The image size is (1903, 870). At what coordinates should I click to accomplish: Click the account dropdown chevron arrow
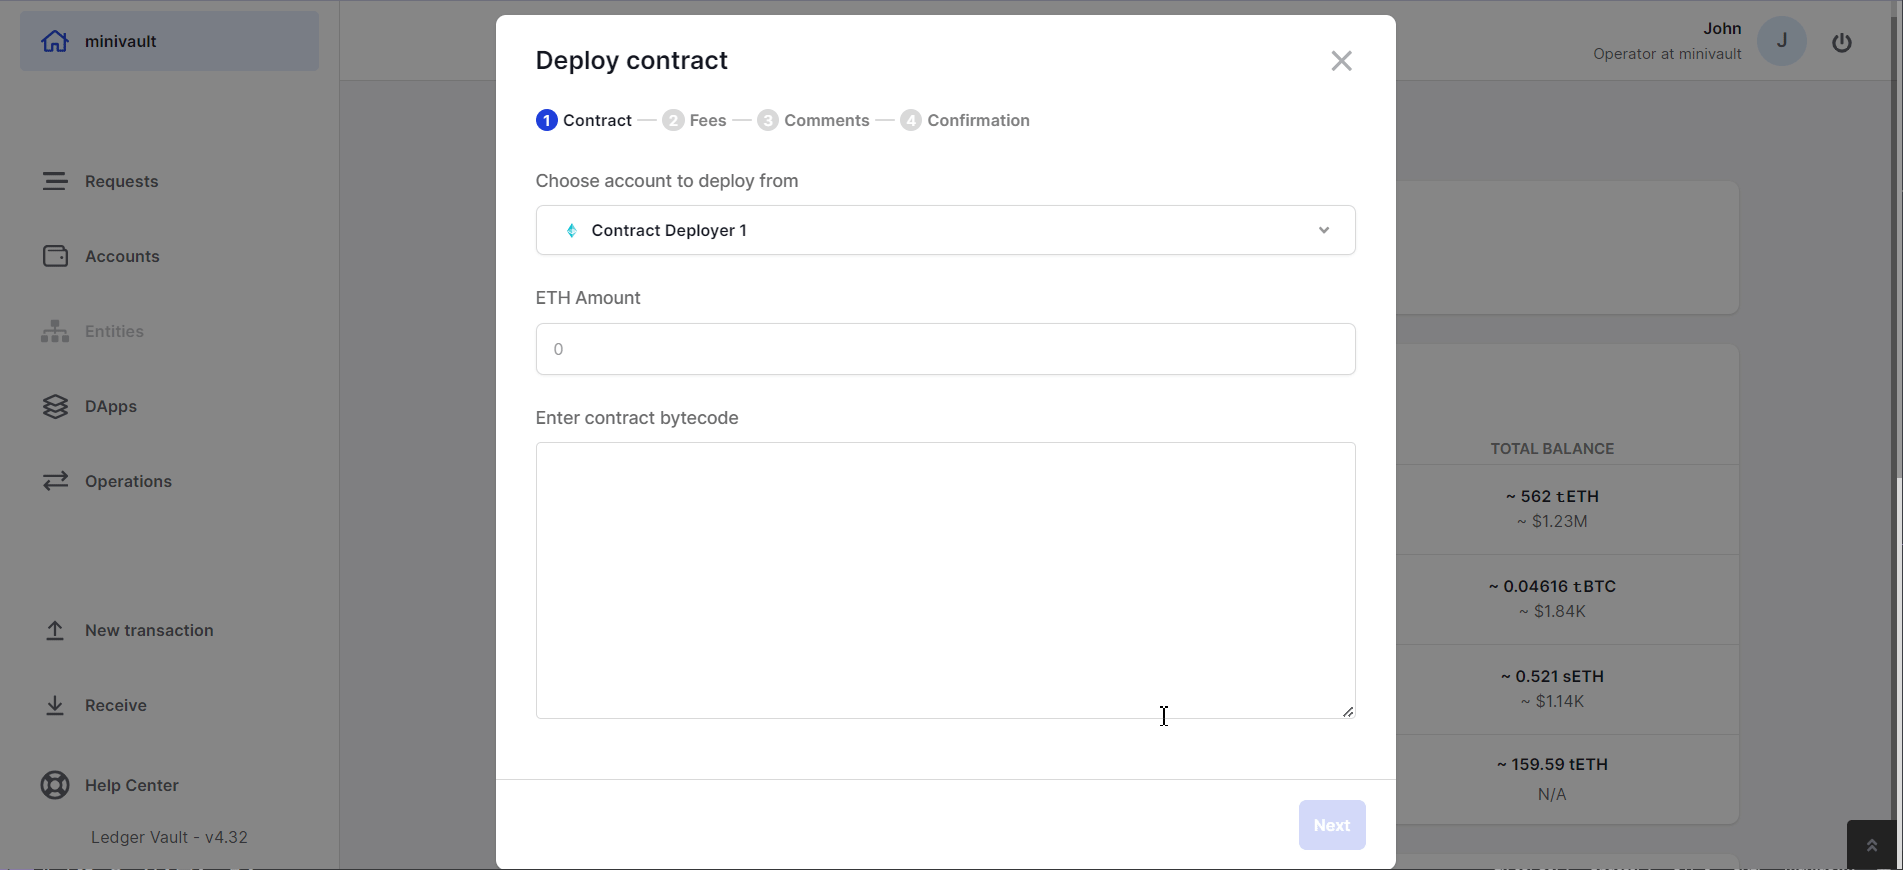1323,230
